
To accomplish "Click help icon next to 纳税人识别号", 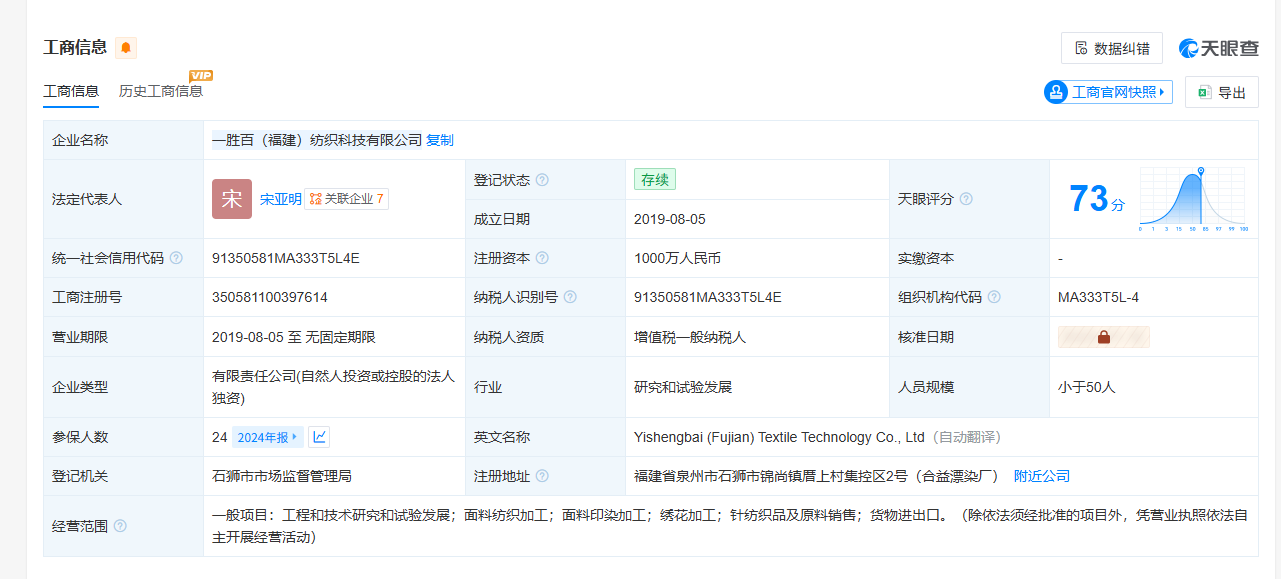I will [570, 297].
